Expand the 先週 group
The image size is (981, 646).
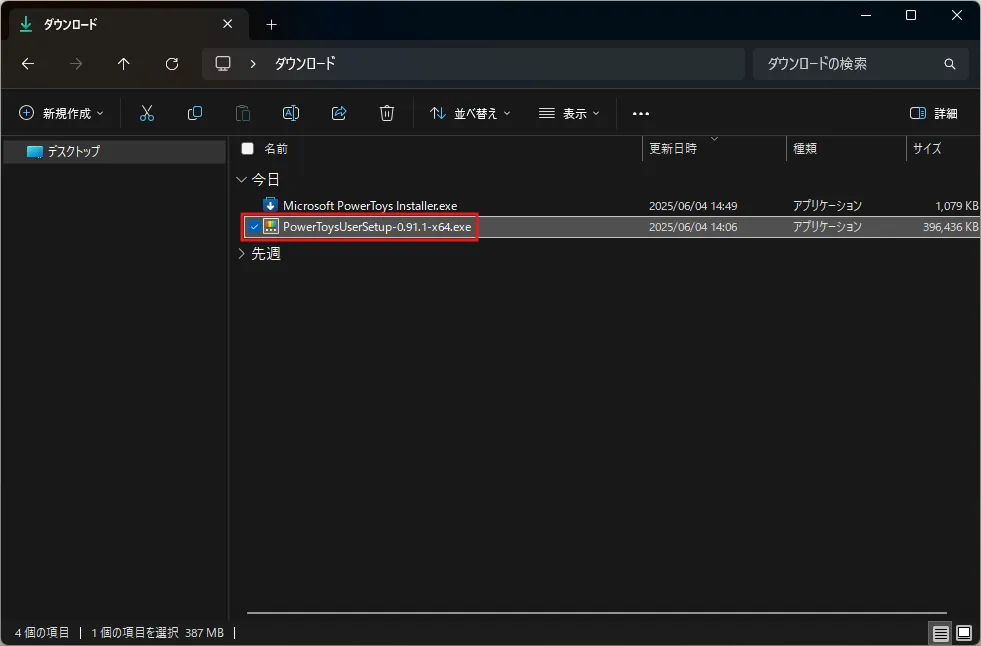point(241,253)
